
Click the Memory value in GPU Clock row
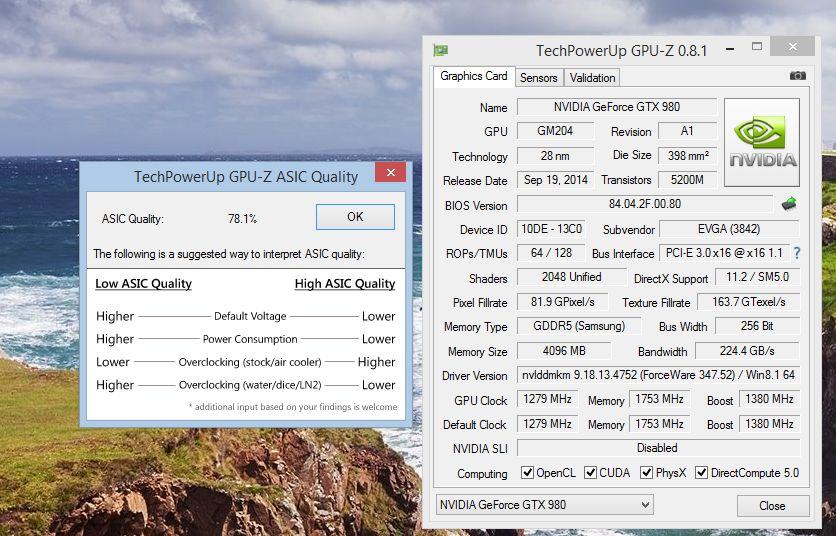click(660, 399)
